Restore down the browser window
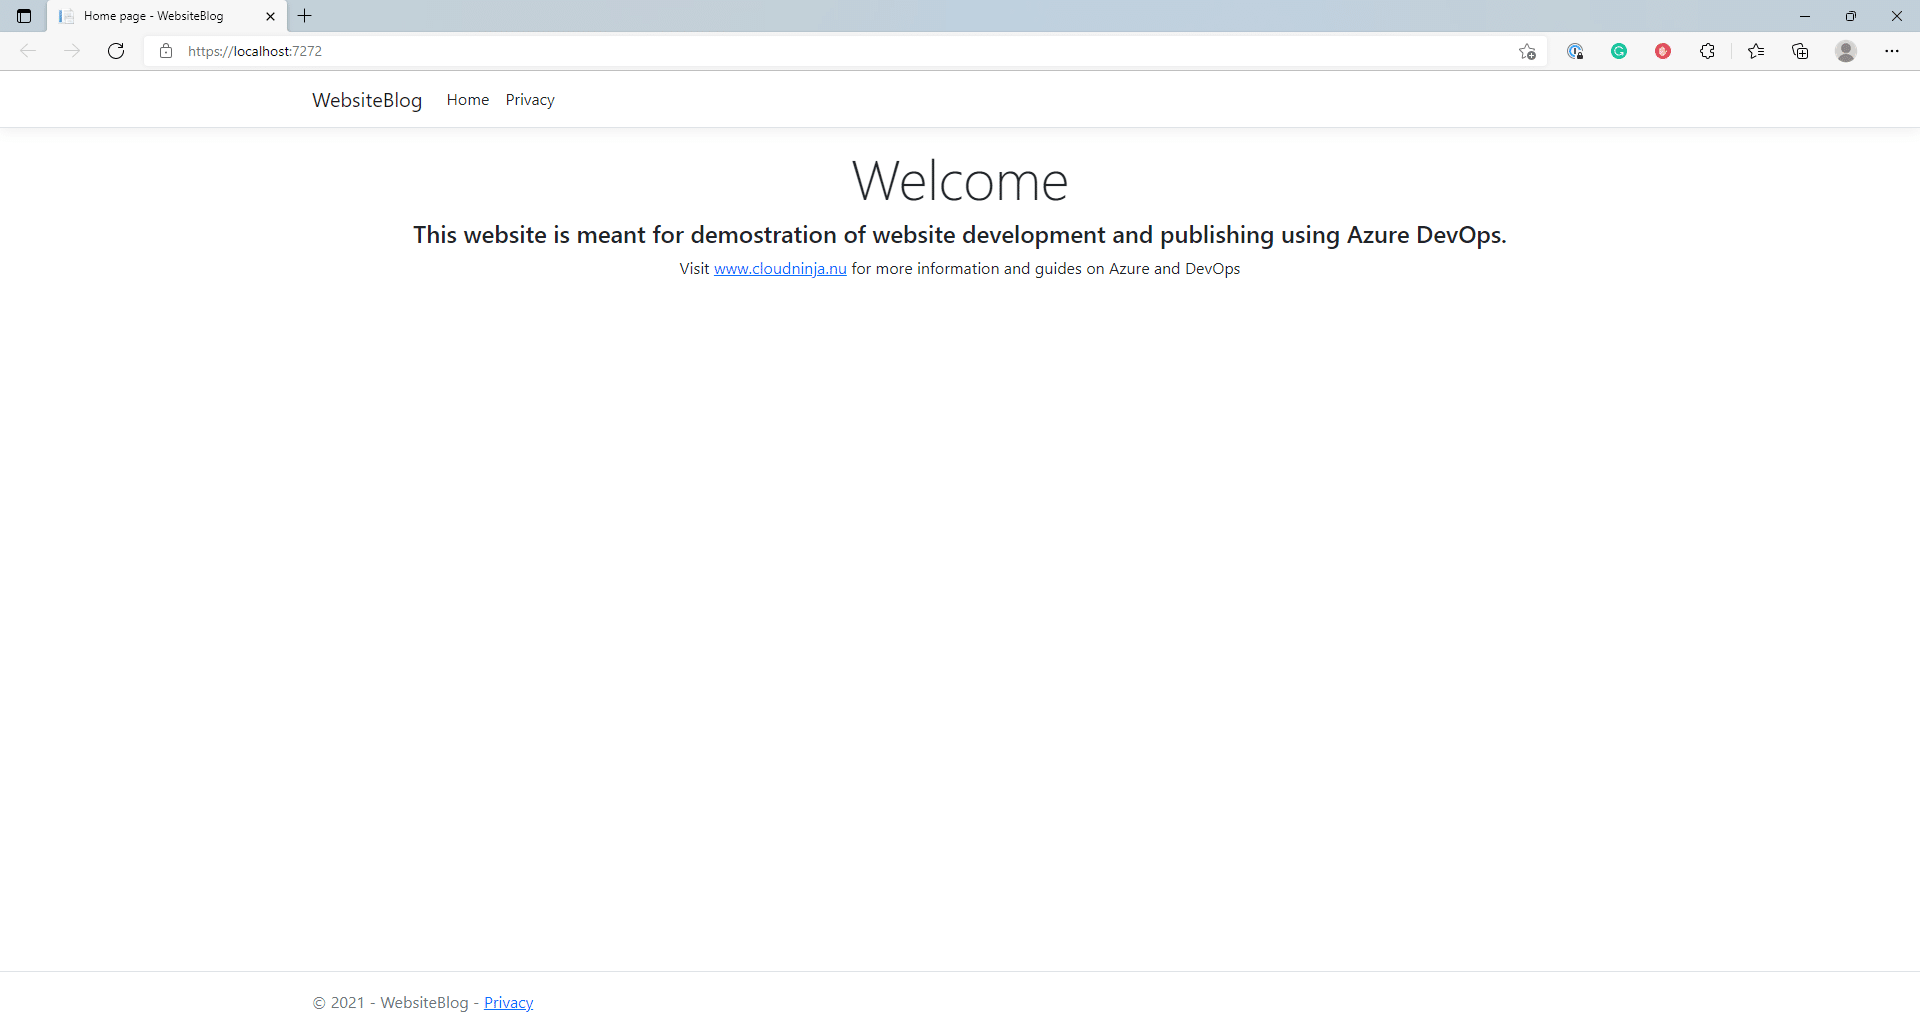Screen dimensions: 1920x1032 [x=1851, y=16]
